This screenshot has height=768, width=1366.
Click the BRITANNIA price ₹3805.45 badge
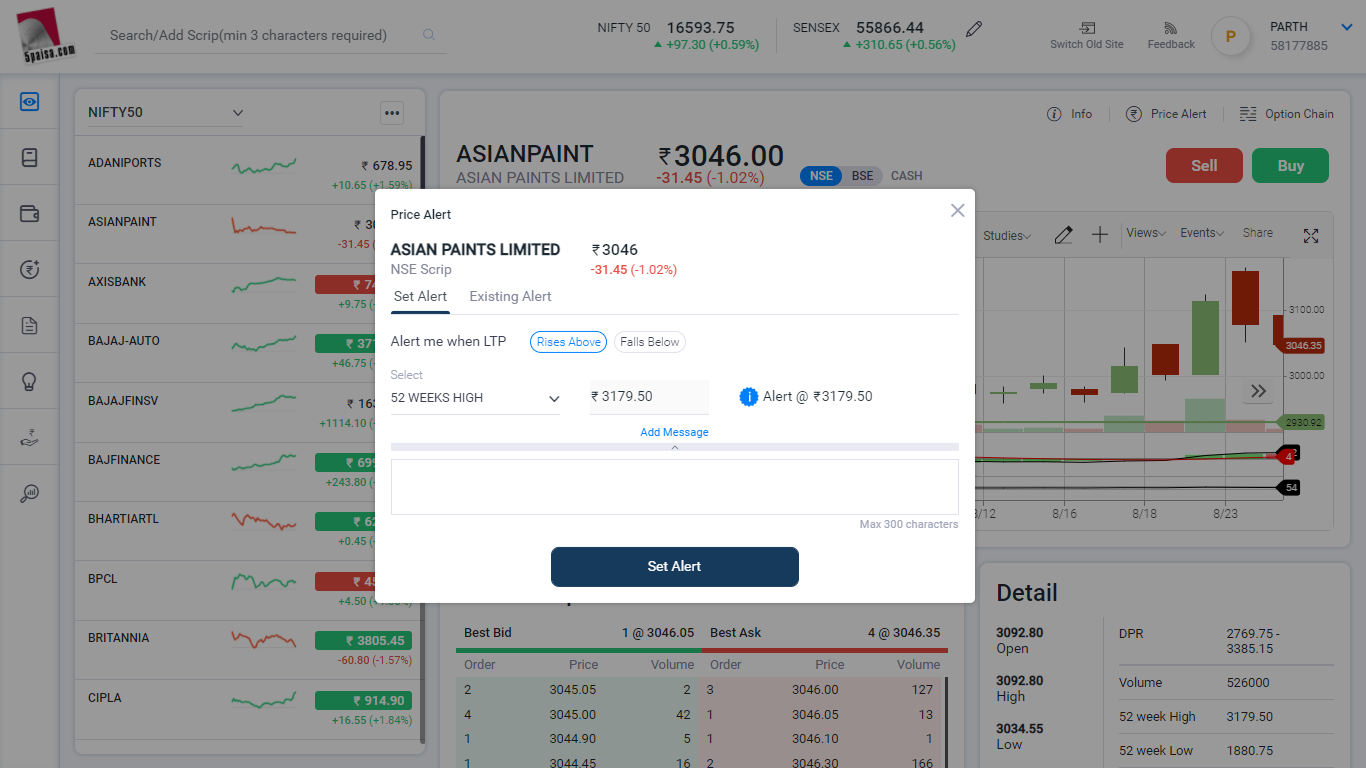coord(363,641)
